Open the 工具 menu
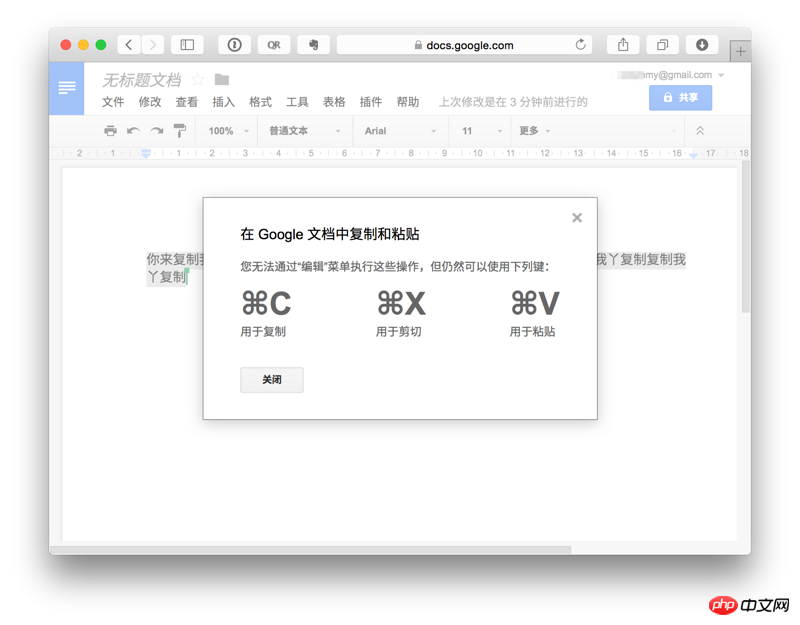 pos(297,102)
